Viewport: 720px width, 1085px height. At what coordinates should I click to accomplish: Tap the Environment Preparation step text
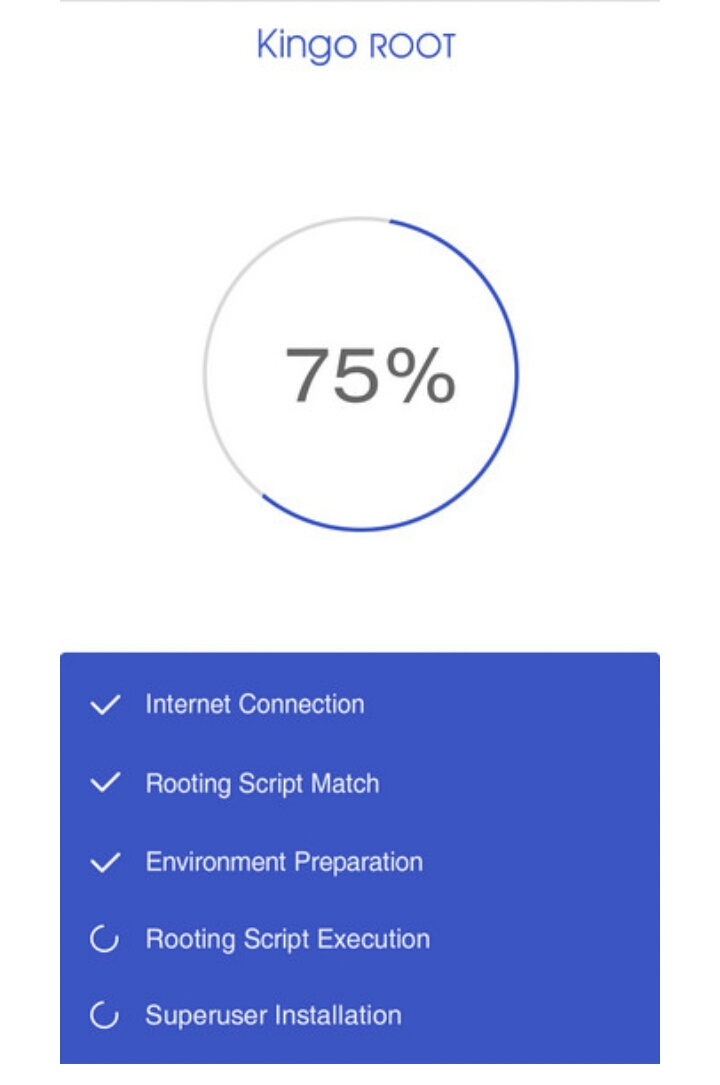point(284,862)
